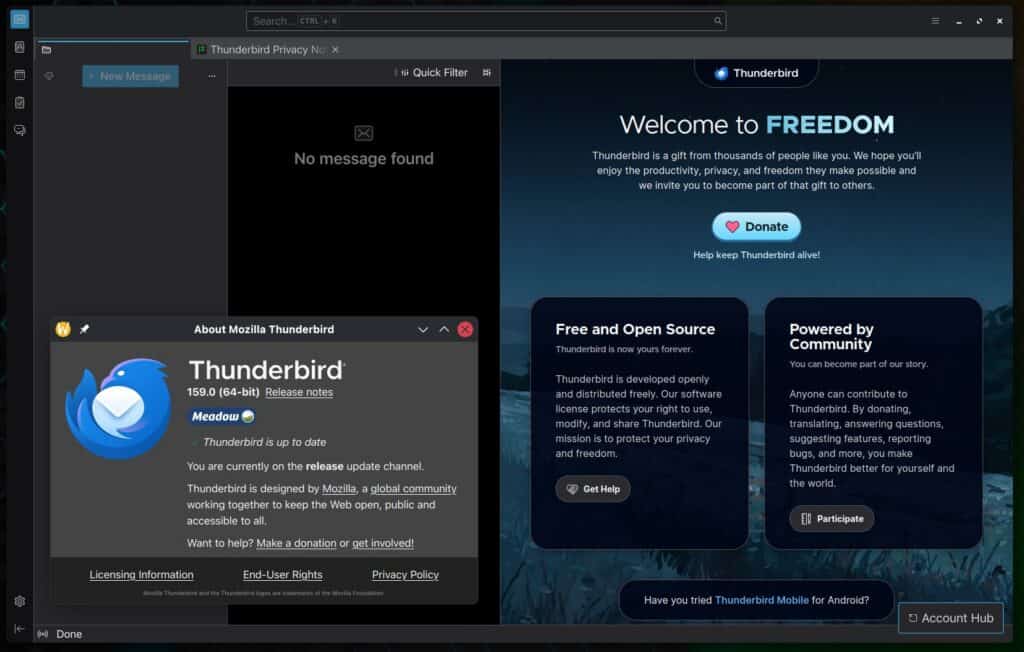Close the Thunderbird Privacy Notice tab
This screenshot has width=1024, height=652.
335,50
